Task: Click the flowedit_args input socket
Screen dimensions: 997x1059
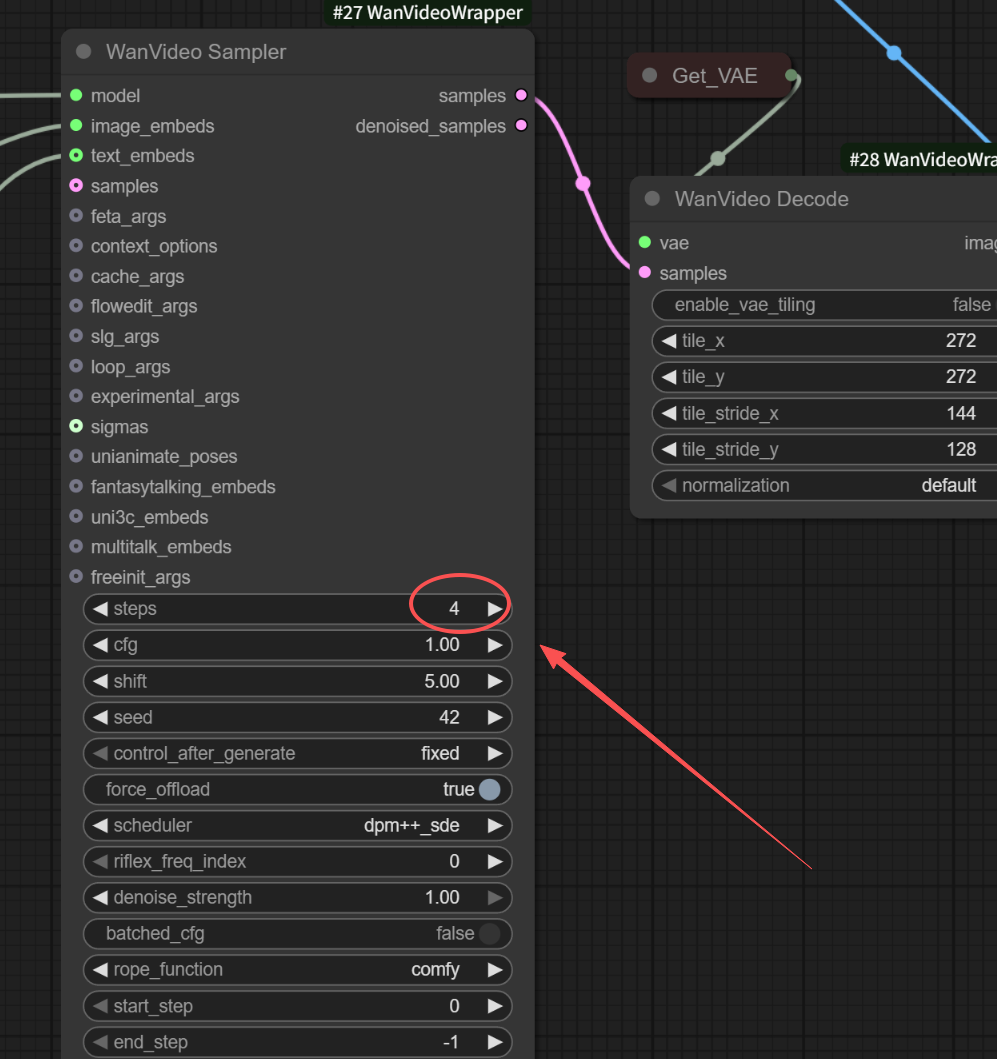Action: 76,306
